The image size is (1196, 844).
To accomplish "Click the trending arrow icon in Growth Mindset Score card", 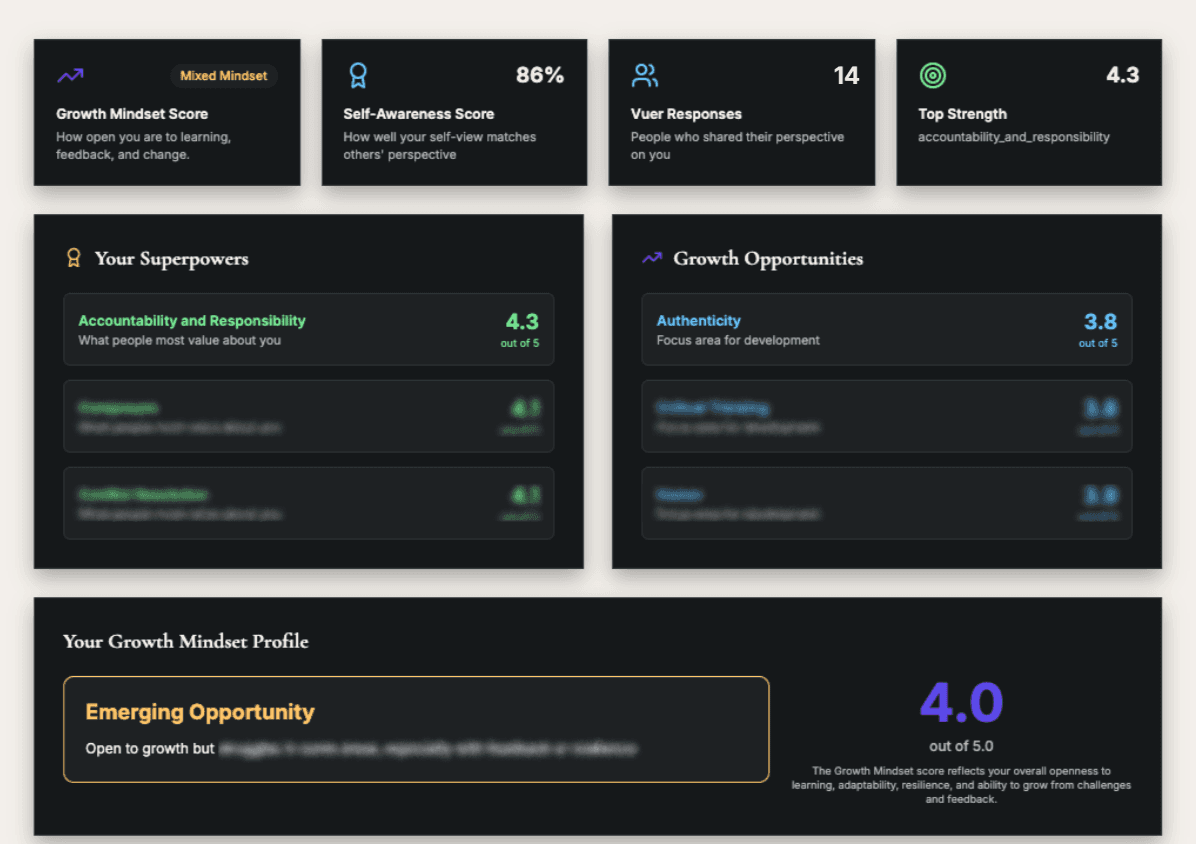I will tap(70, 75).
